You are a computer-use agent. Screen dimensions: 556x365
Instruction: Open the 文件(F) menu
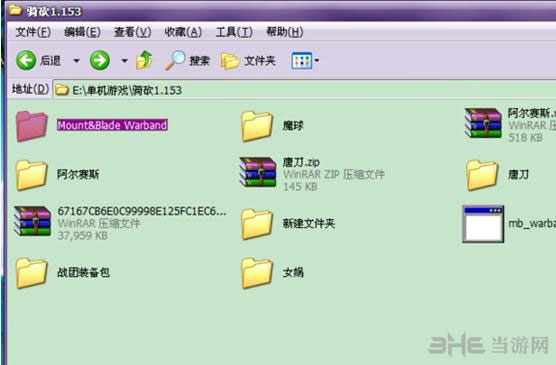[33, 32]
